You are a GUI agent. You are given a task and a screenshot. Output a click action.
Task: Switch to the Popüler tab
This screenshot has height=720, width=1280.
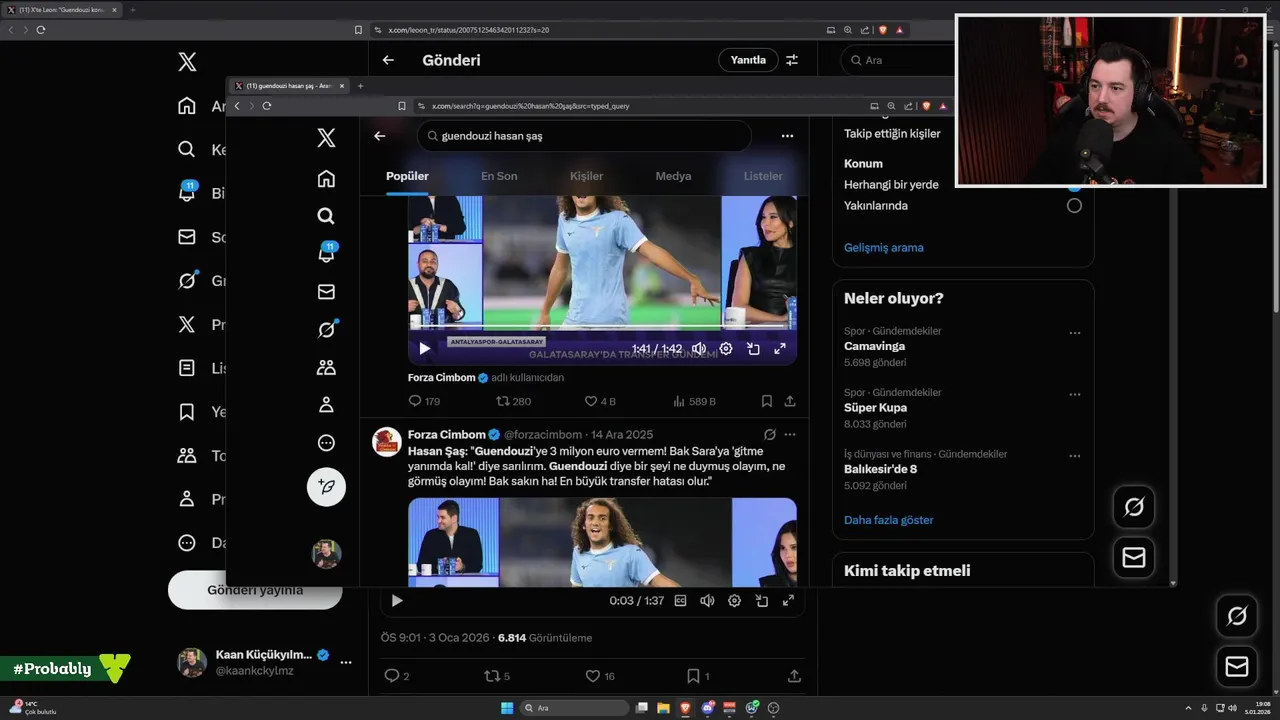pos(407,176)
